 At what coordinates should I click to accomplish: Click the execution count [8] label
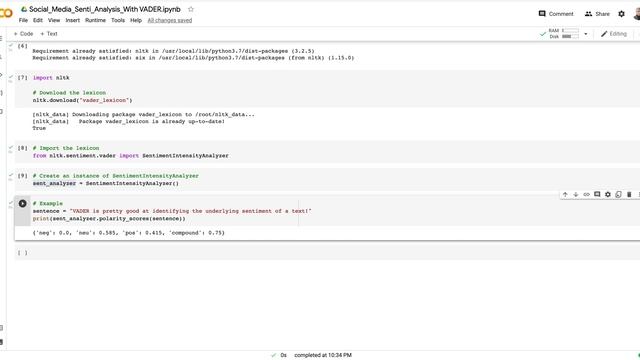[22, 148]
